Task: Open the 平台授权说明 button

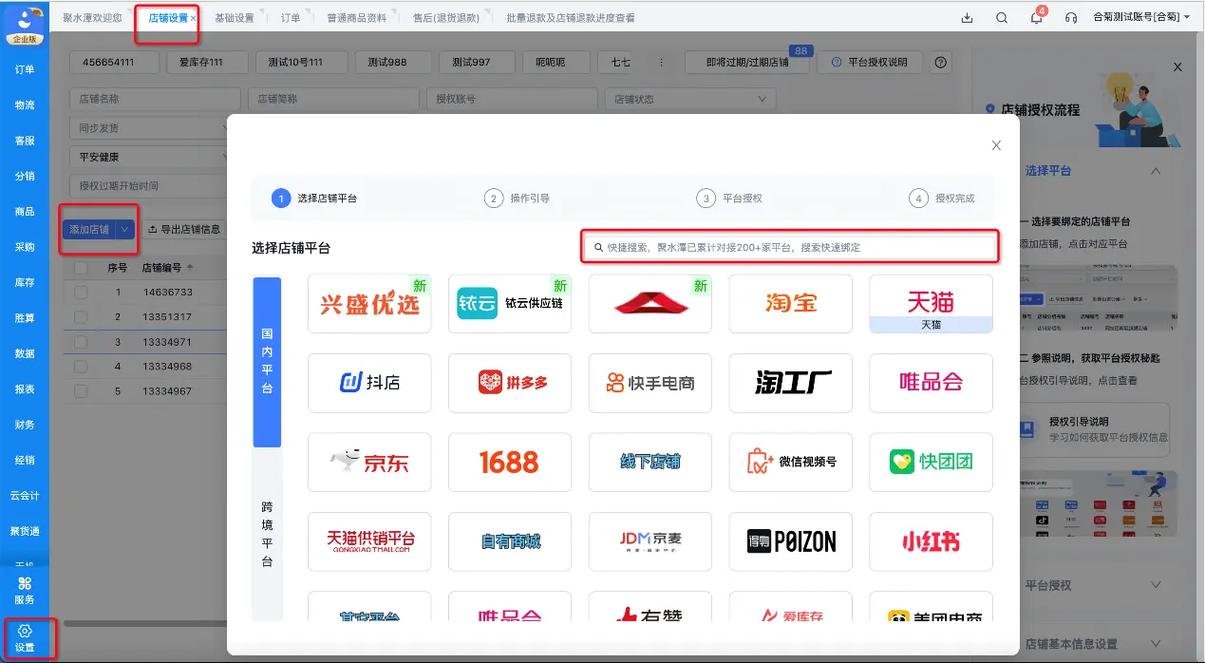Action: click(x=870, y=62)
